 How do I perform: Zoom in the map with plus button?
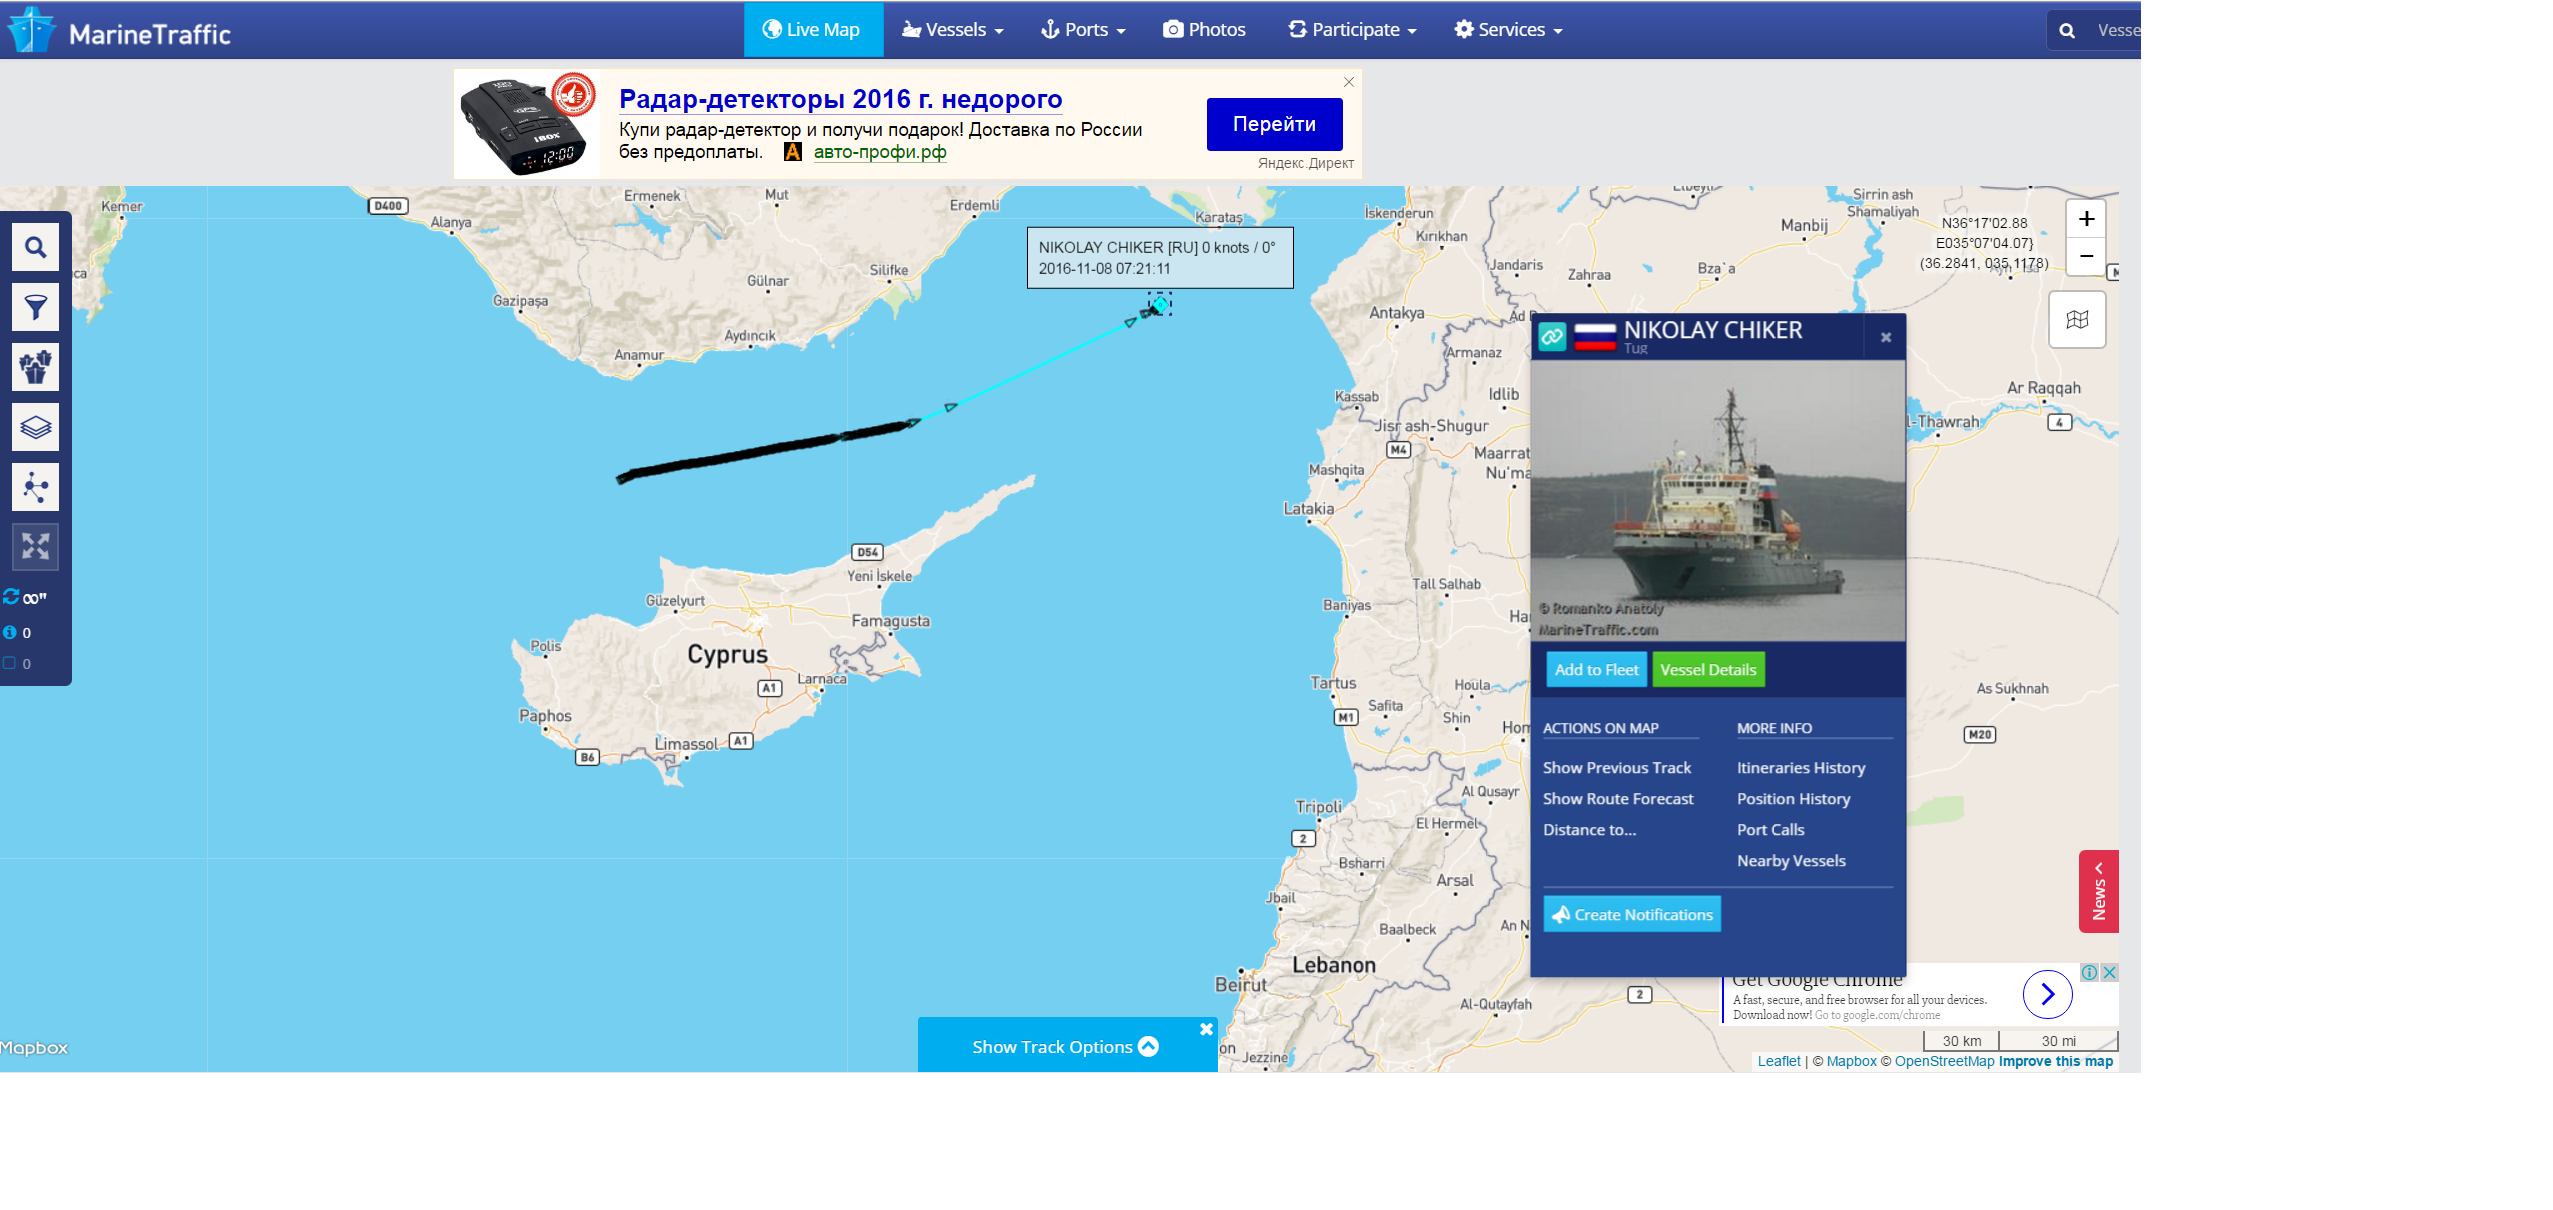pos(2086,219)
